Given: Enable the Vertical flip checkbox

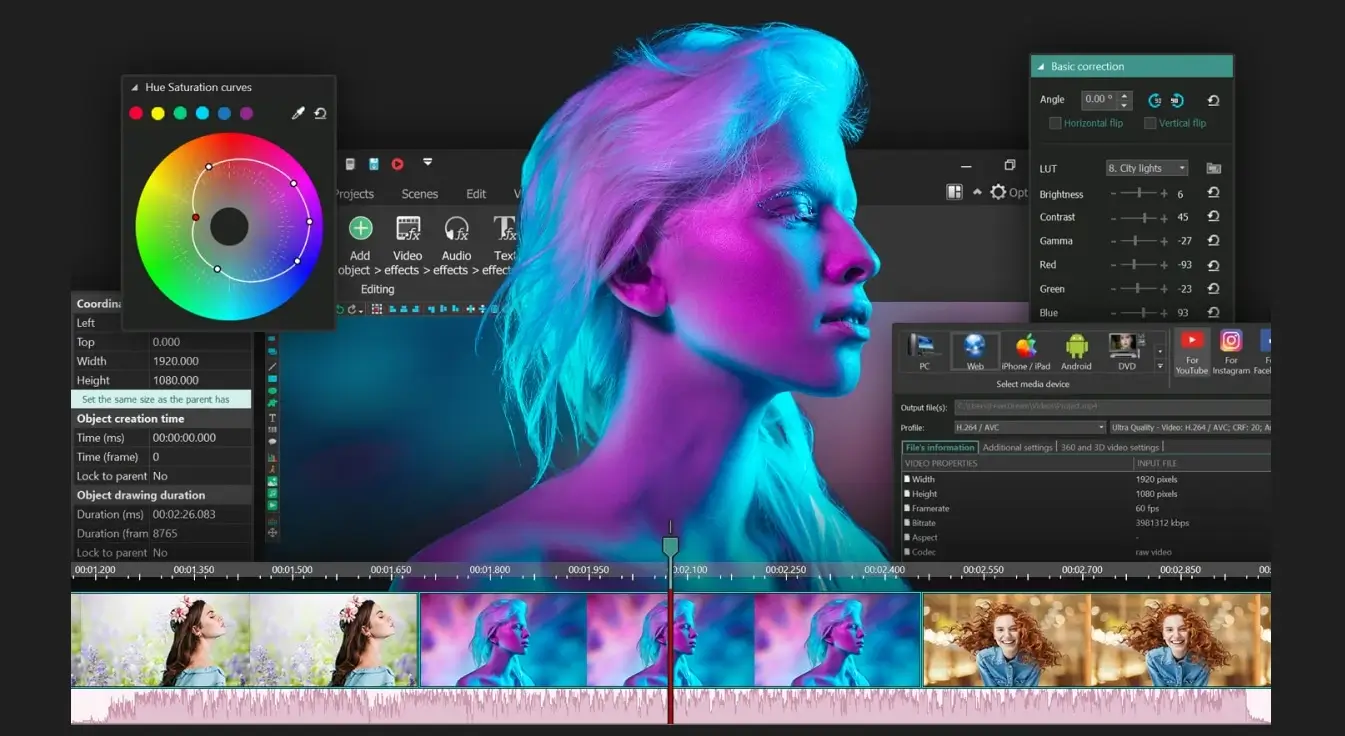Looking at the screenshot, I should (1150, 123).
